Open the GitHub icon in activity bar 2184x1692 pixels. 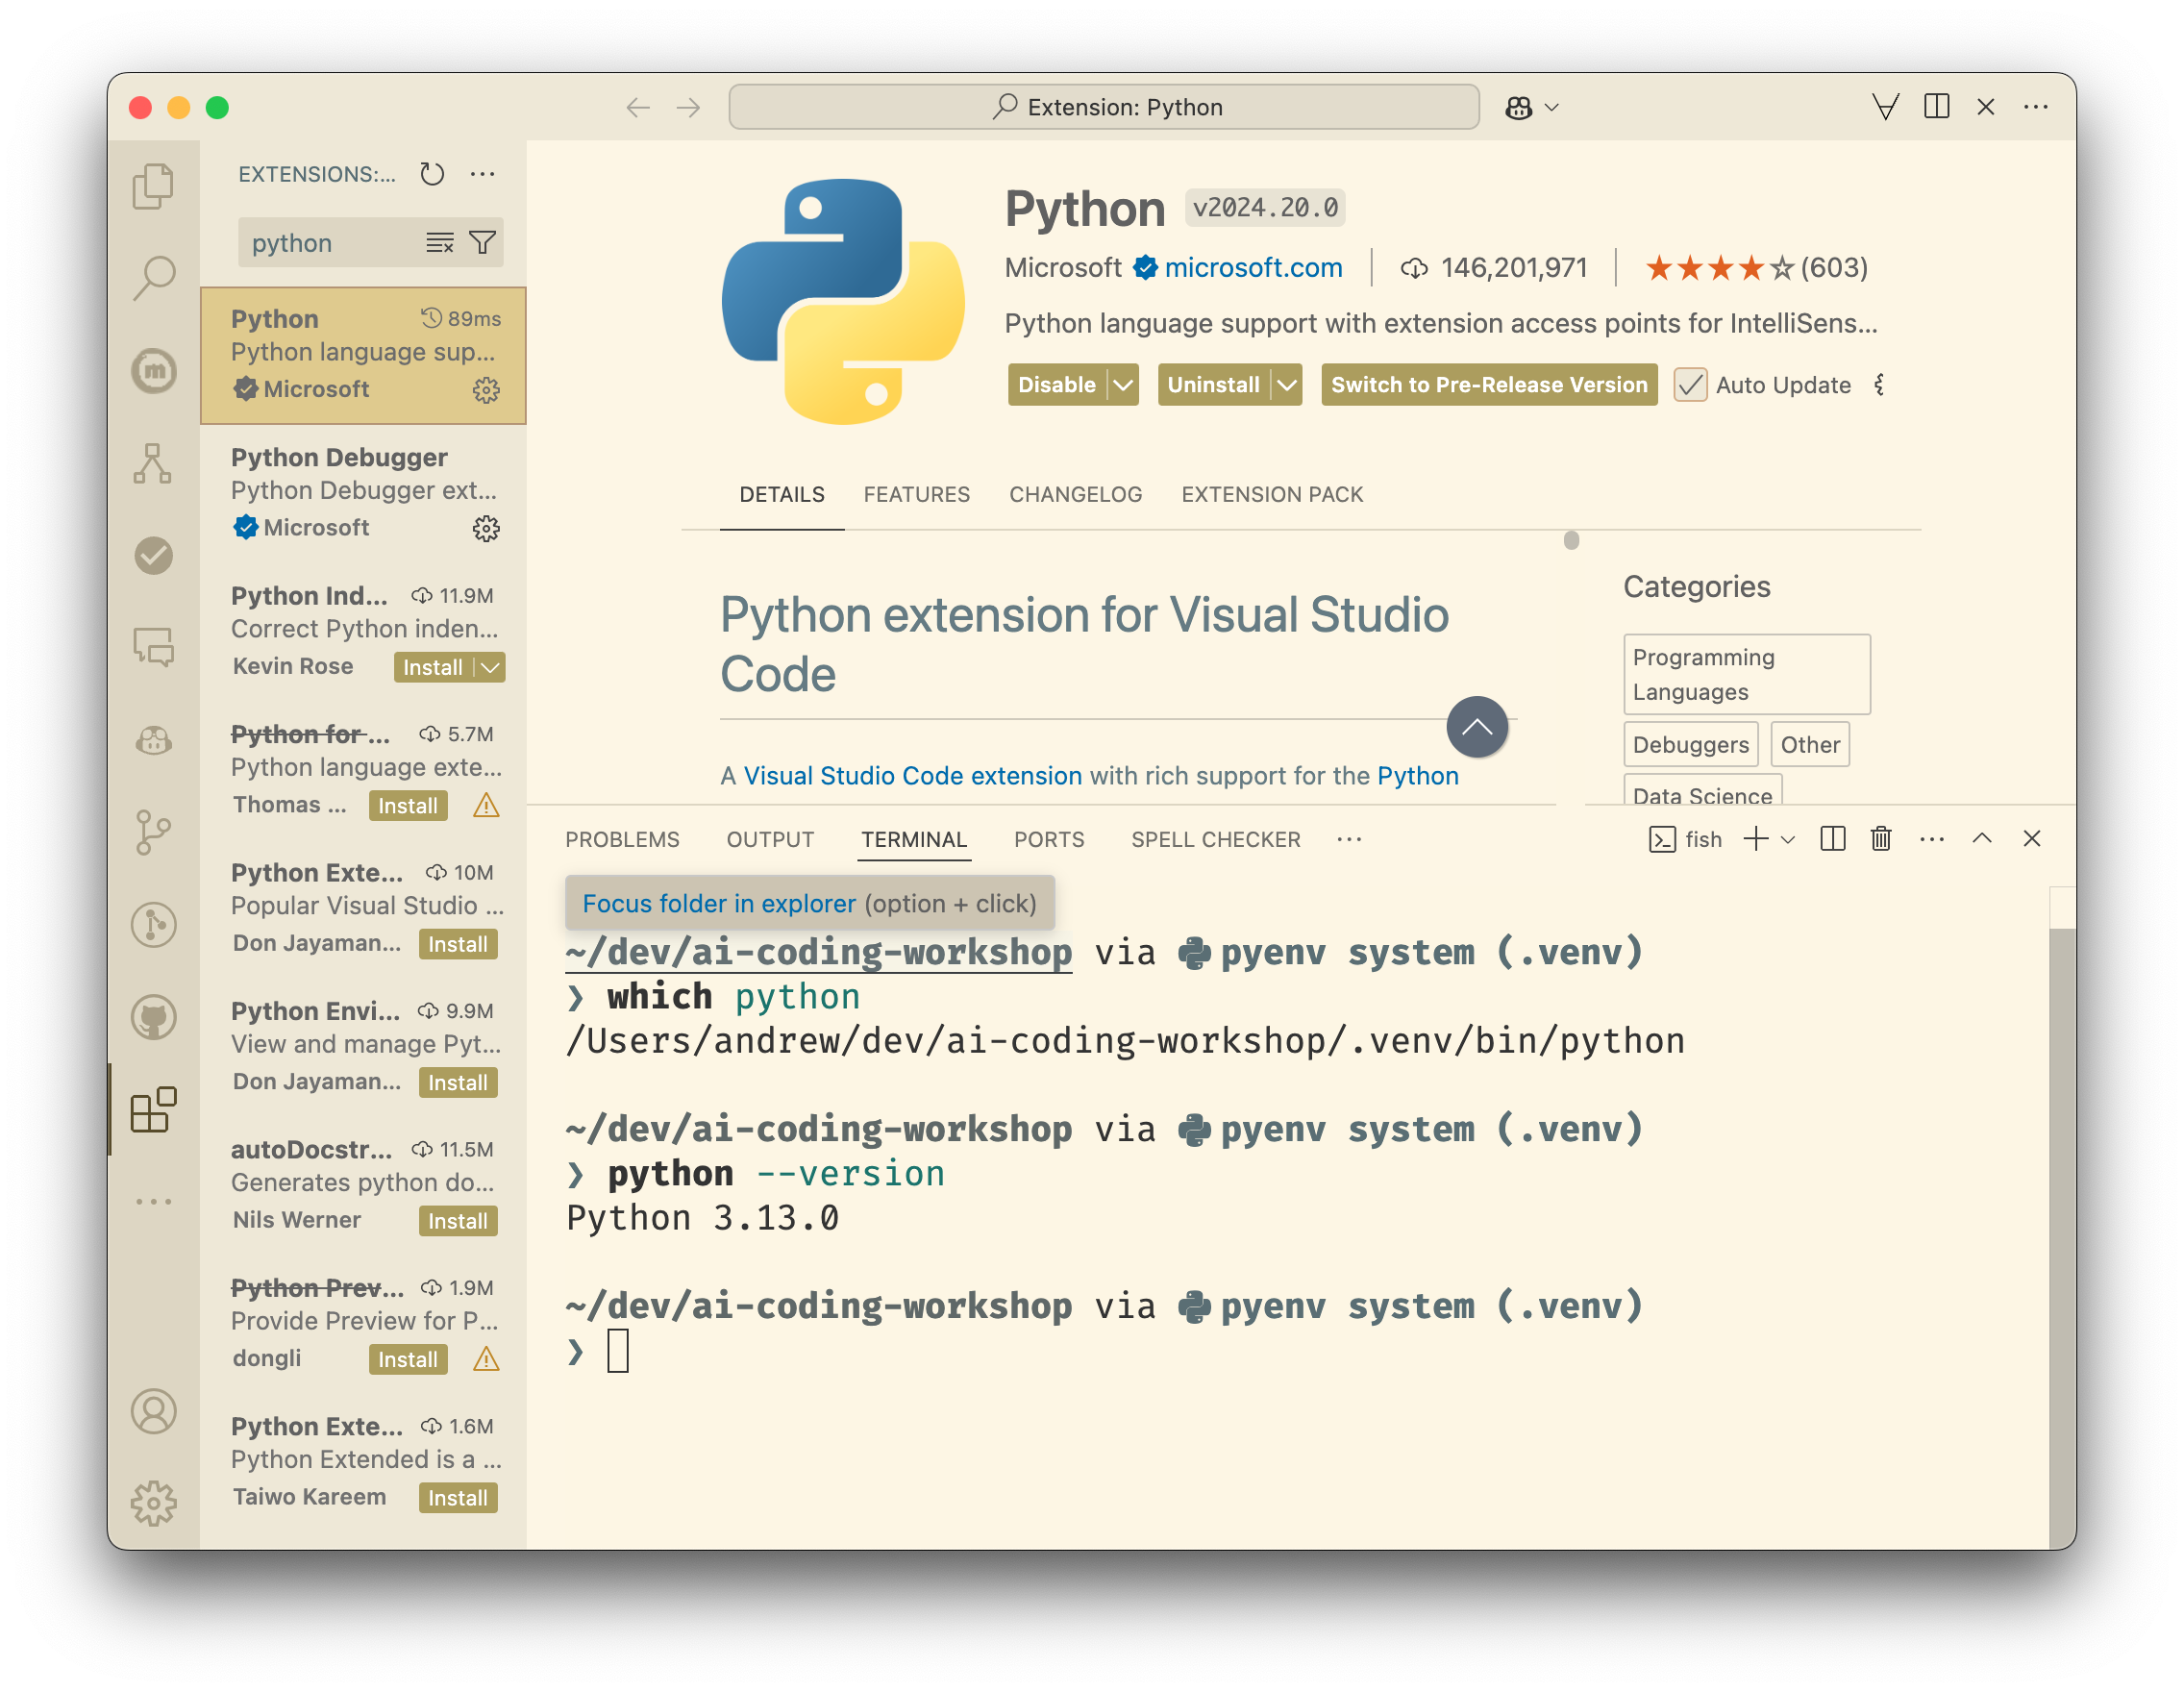point(153,1017)
